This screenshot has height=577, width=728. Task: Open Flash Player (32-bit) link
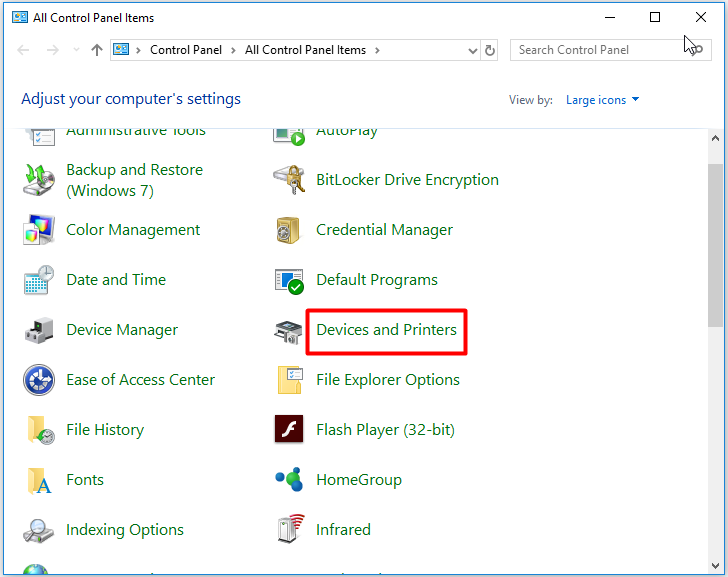[385, 430]
